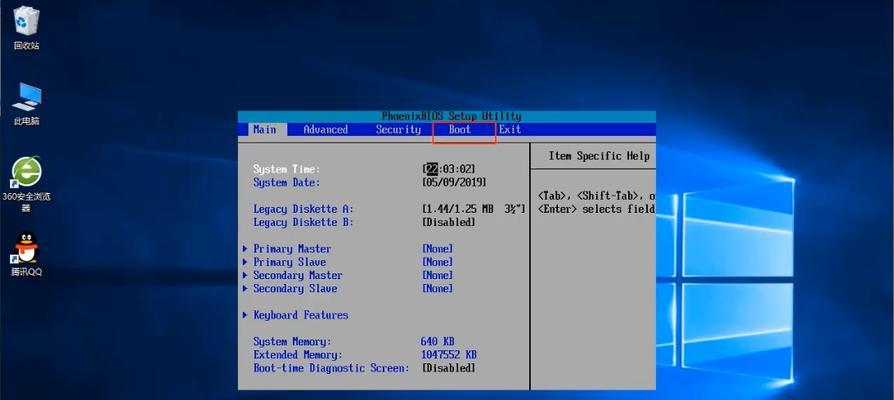Click the System Memory label
The width and height of the screenshot is (894, 400).
point(292,342)
